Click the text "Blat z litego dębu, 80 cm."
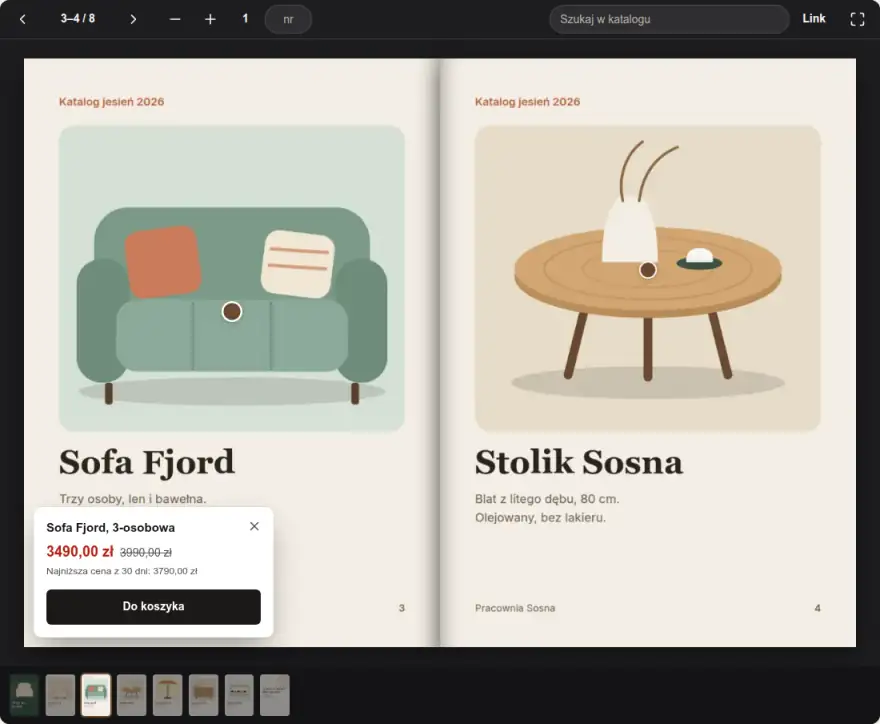Viewport: 880px width, 724px height. tap(547, 499)
